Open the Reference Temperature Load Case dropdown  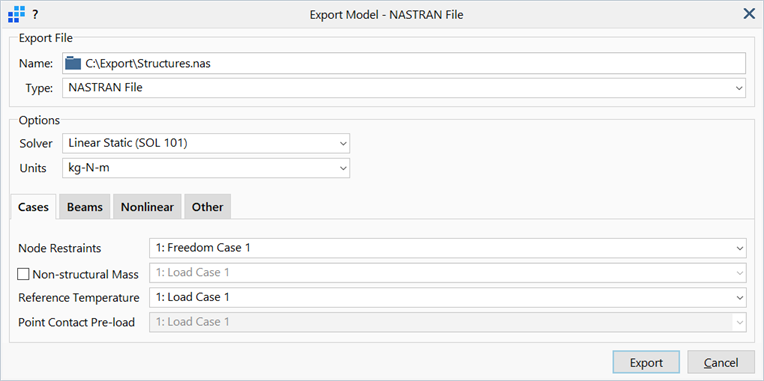click(x=448, y=297)
